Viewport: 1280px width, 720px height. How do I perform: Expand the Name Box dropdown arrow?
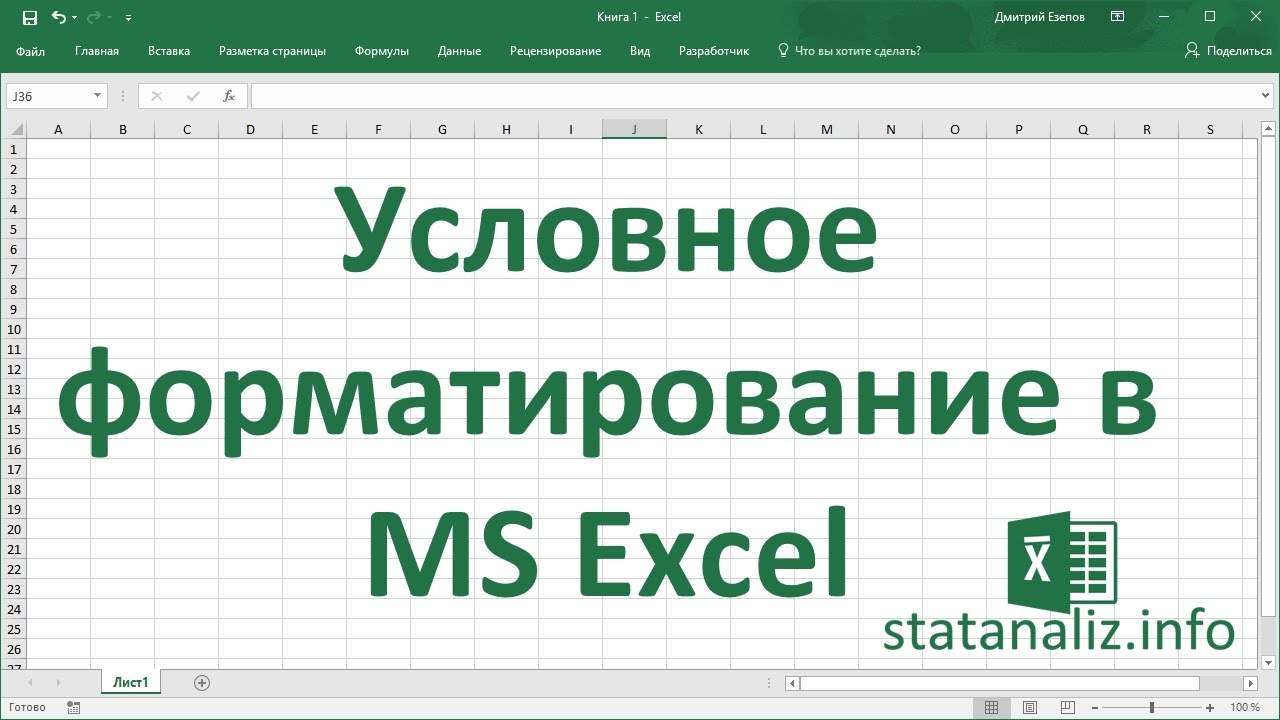point(98,96)
